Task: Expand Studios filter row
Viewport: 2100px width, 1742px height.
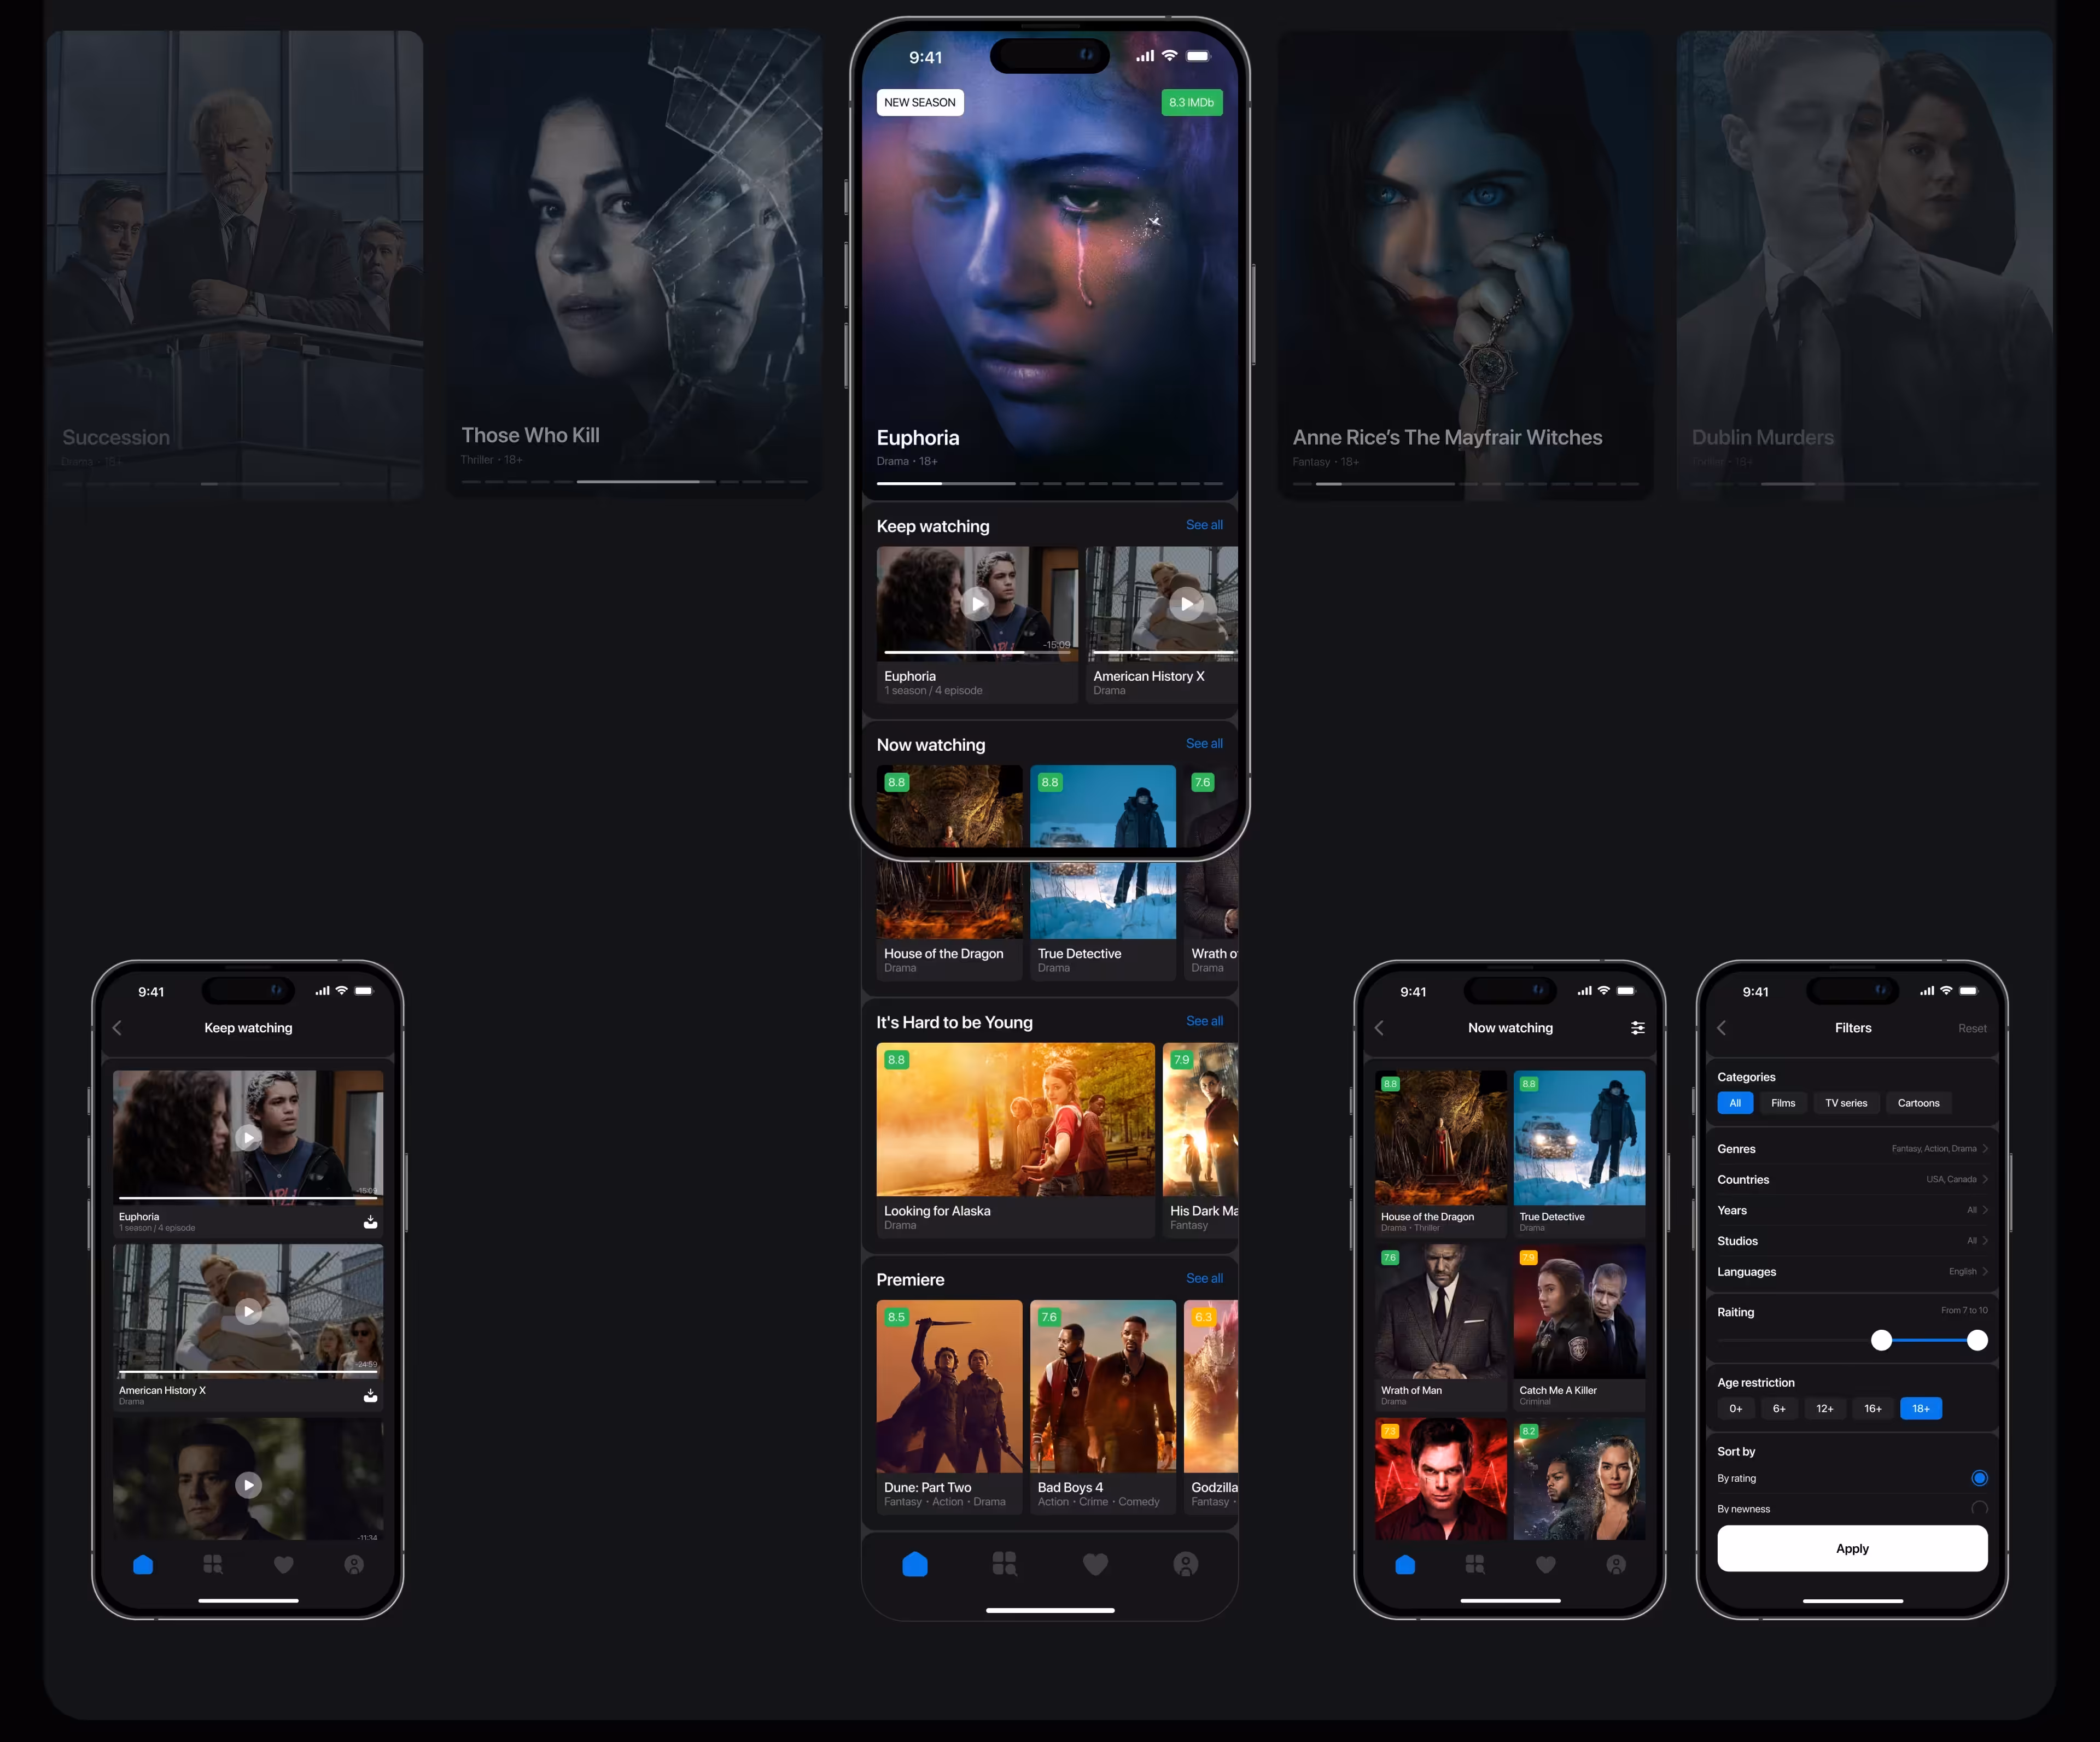Action: [x=1852, y=1241]
